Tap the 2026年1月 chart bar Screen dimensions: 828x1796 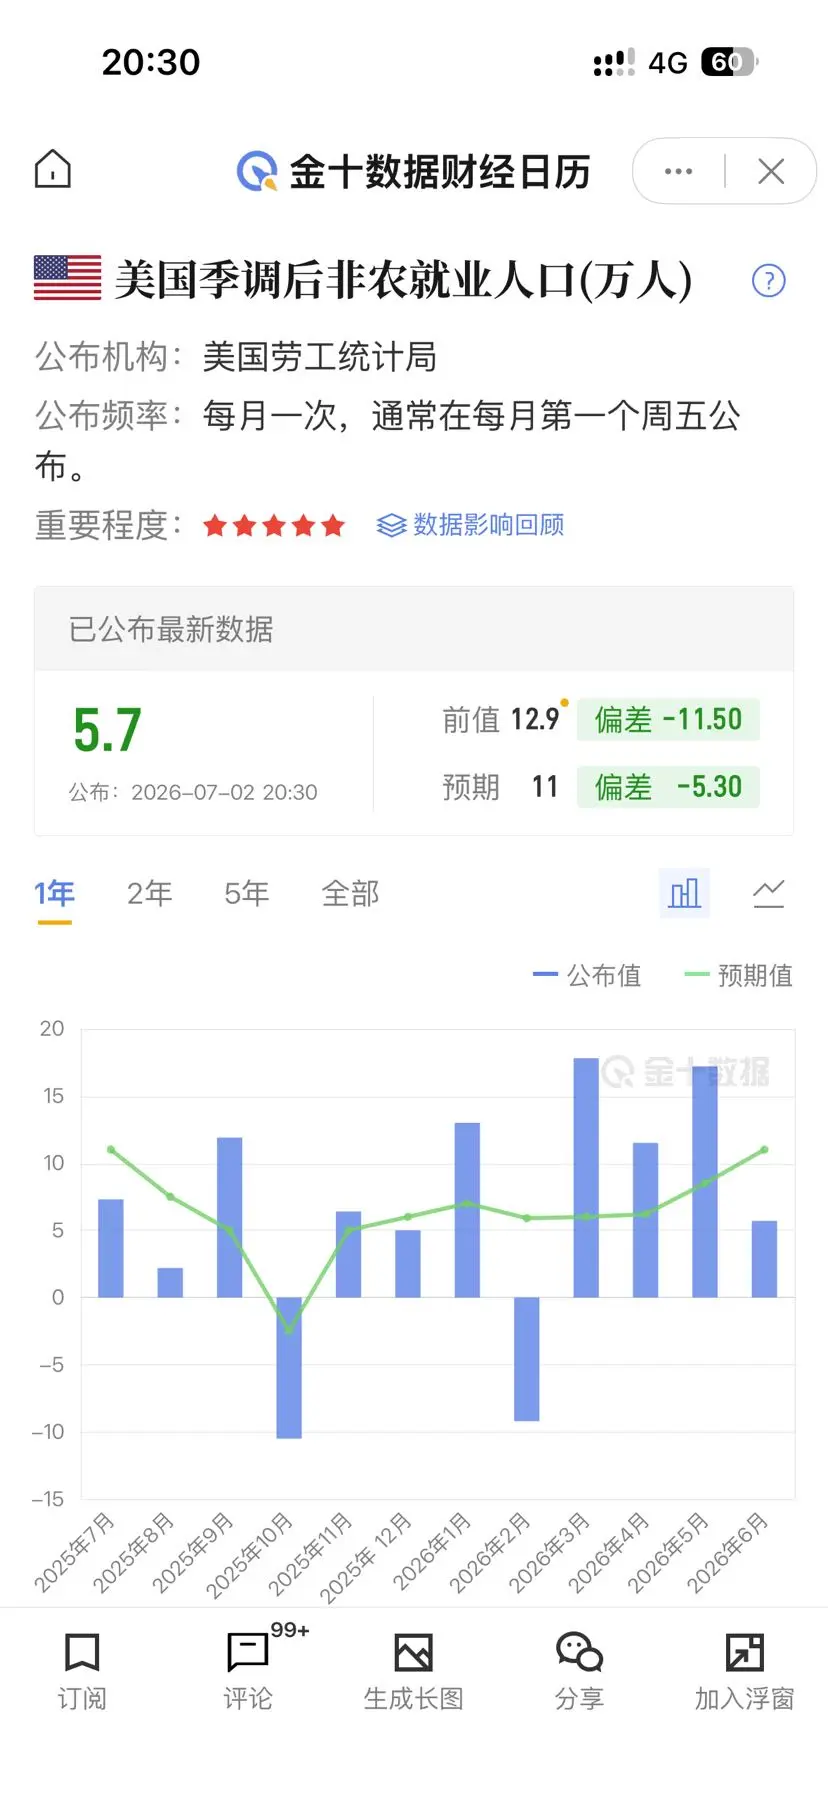pos(467,1210)
